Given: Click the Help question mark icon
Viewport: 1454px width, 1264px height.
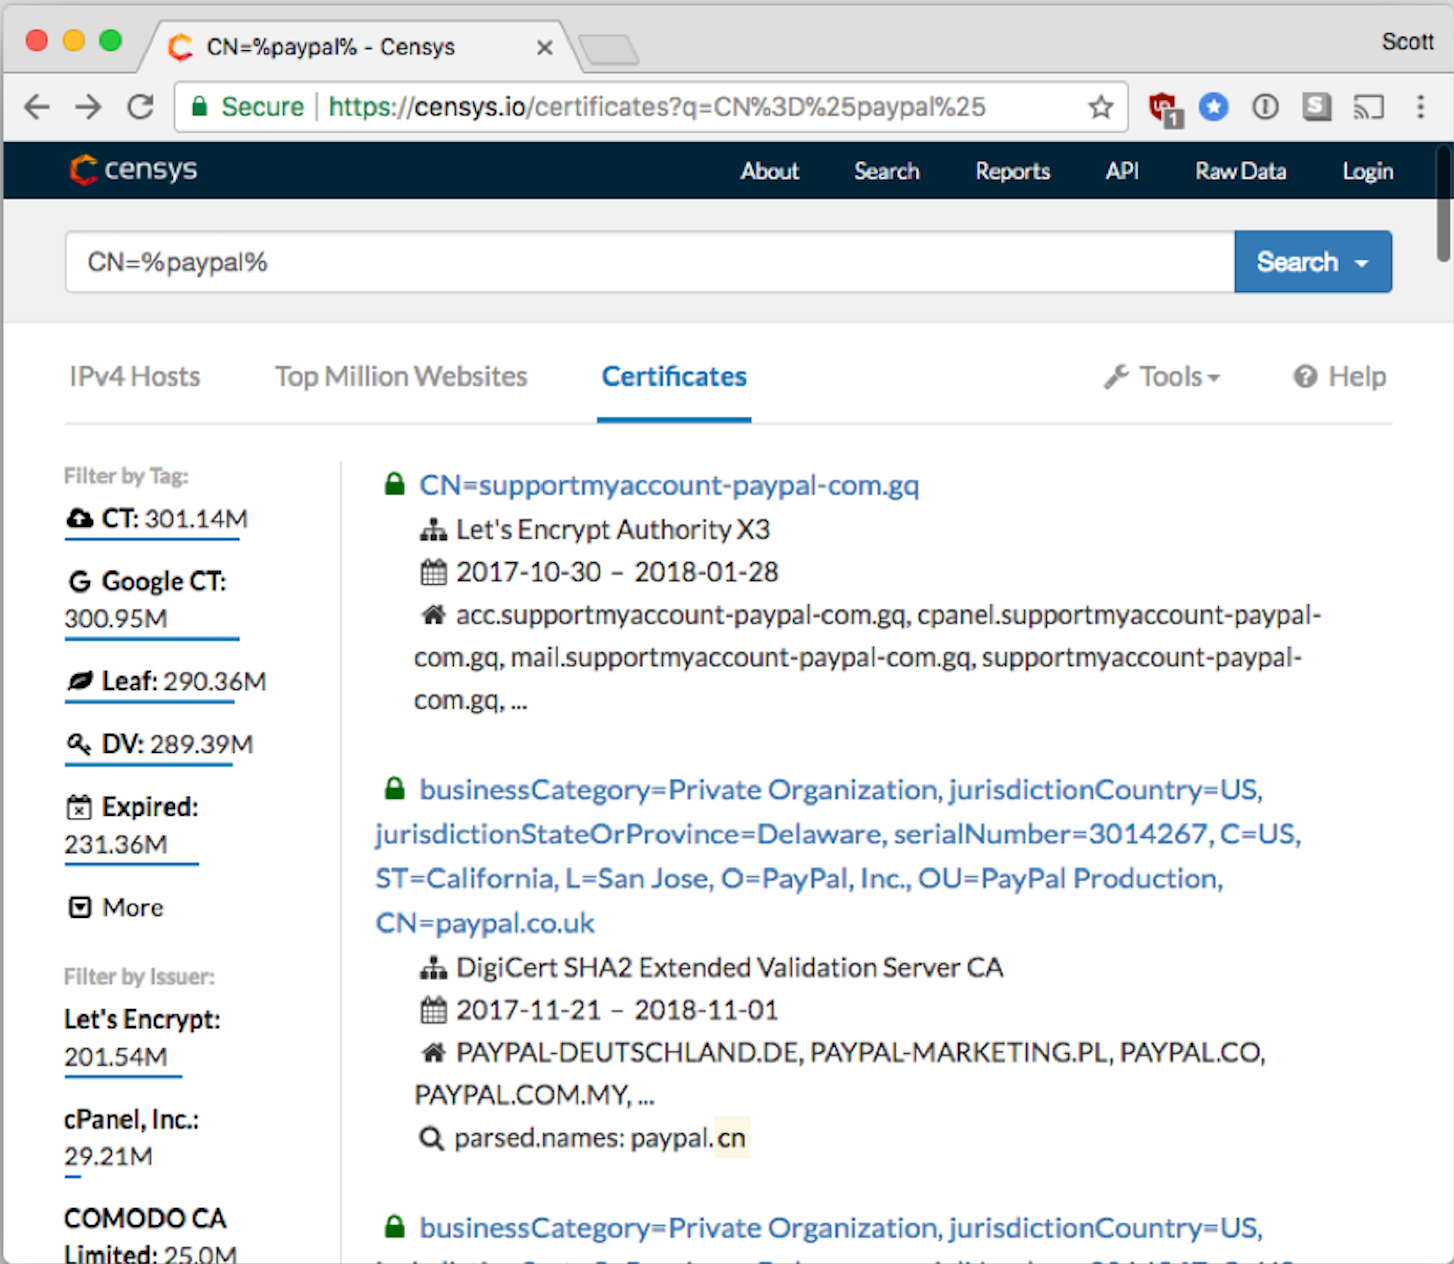Looking at the screenshot, I should tap(1305, 377).
